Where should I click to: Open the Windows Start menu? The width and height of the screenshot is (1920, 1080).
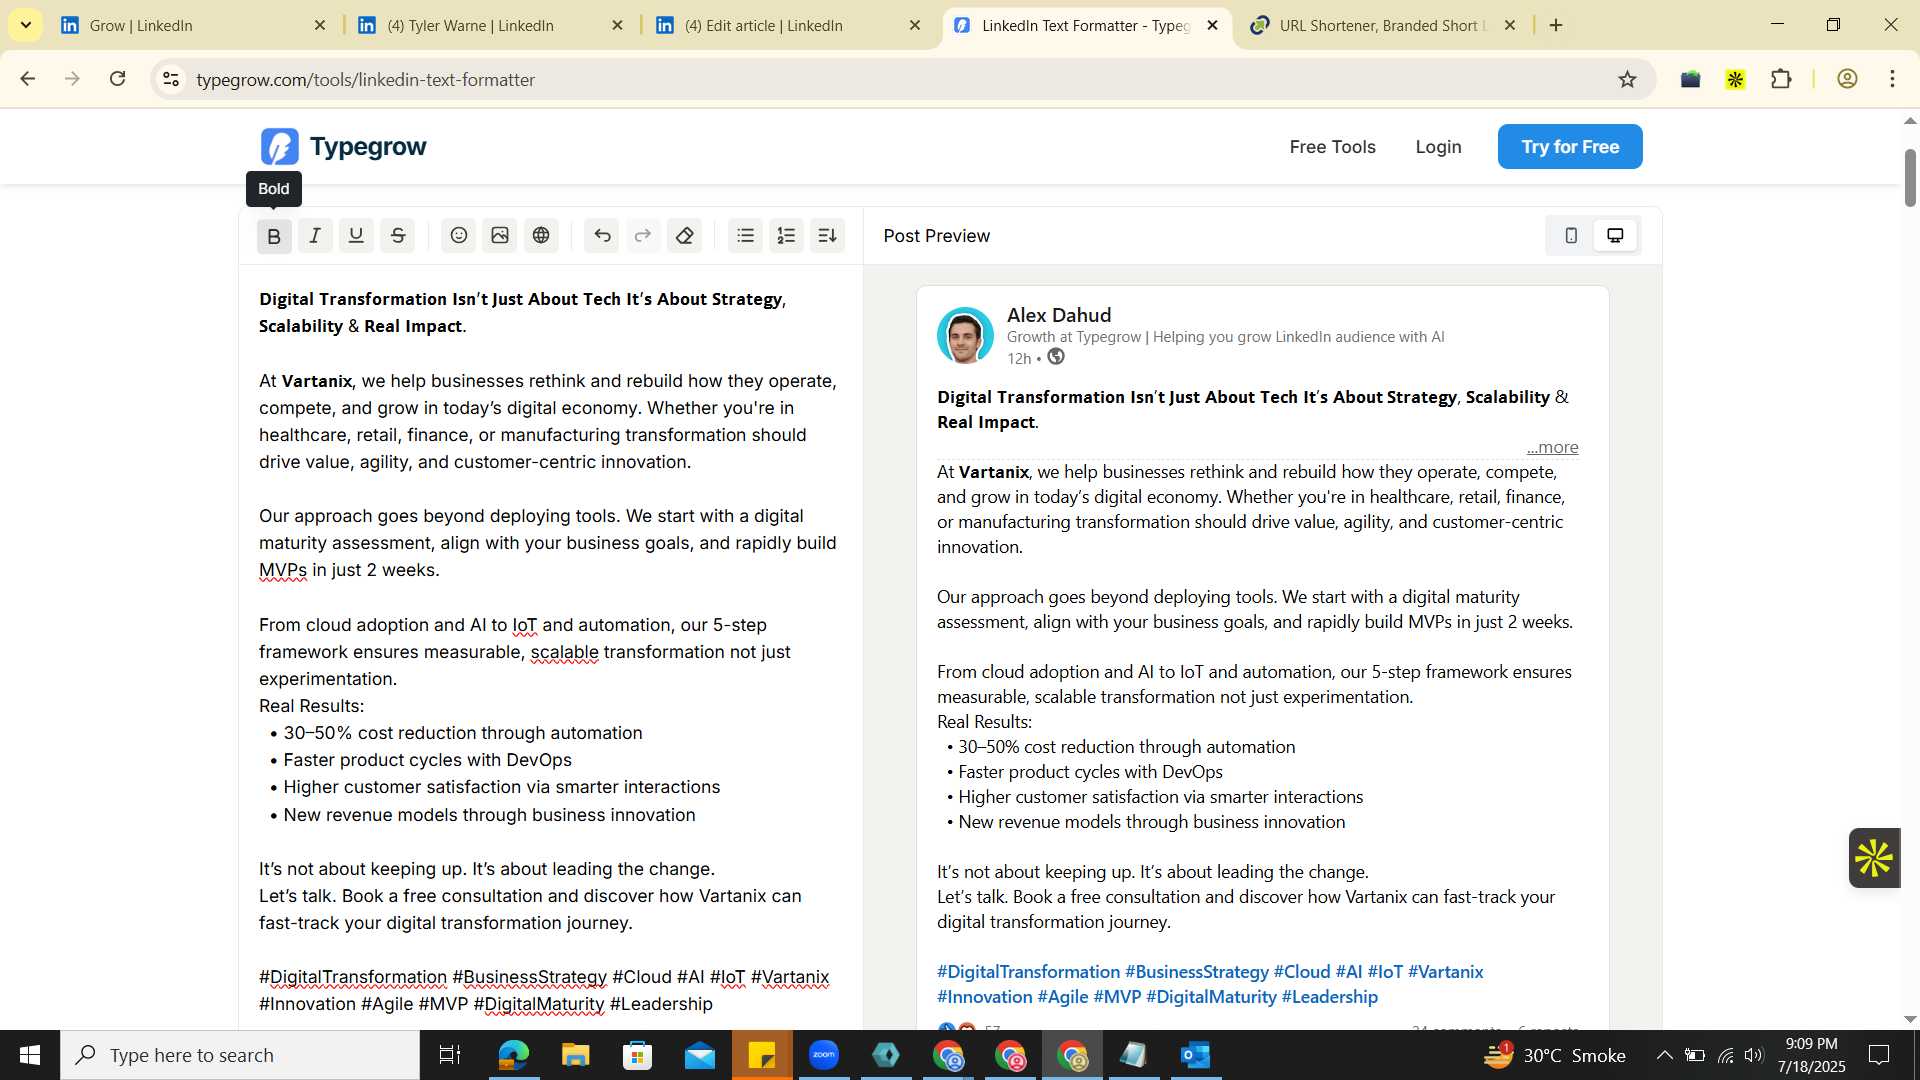(30, 1055)
